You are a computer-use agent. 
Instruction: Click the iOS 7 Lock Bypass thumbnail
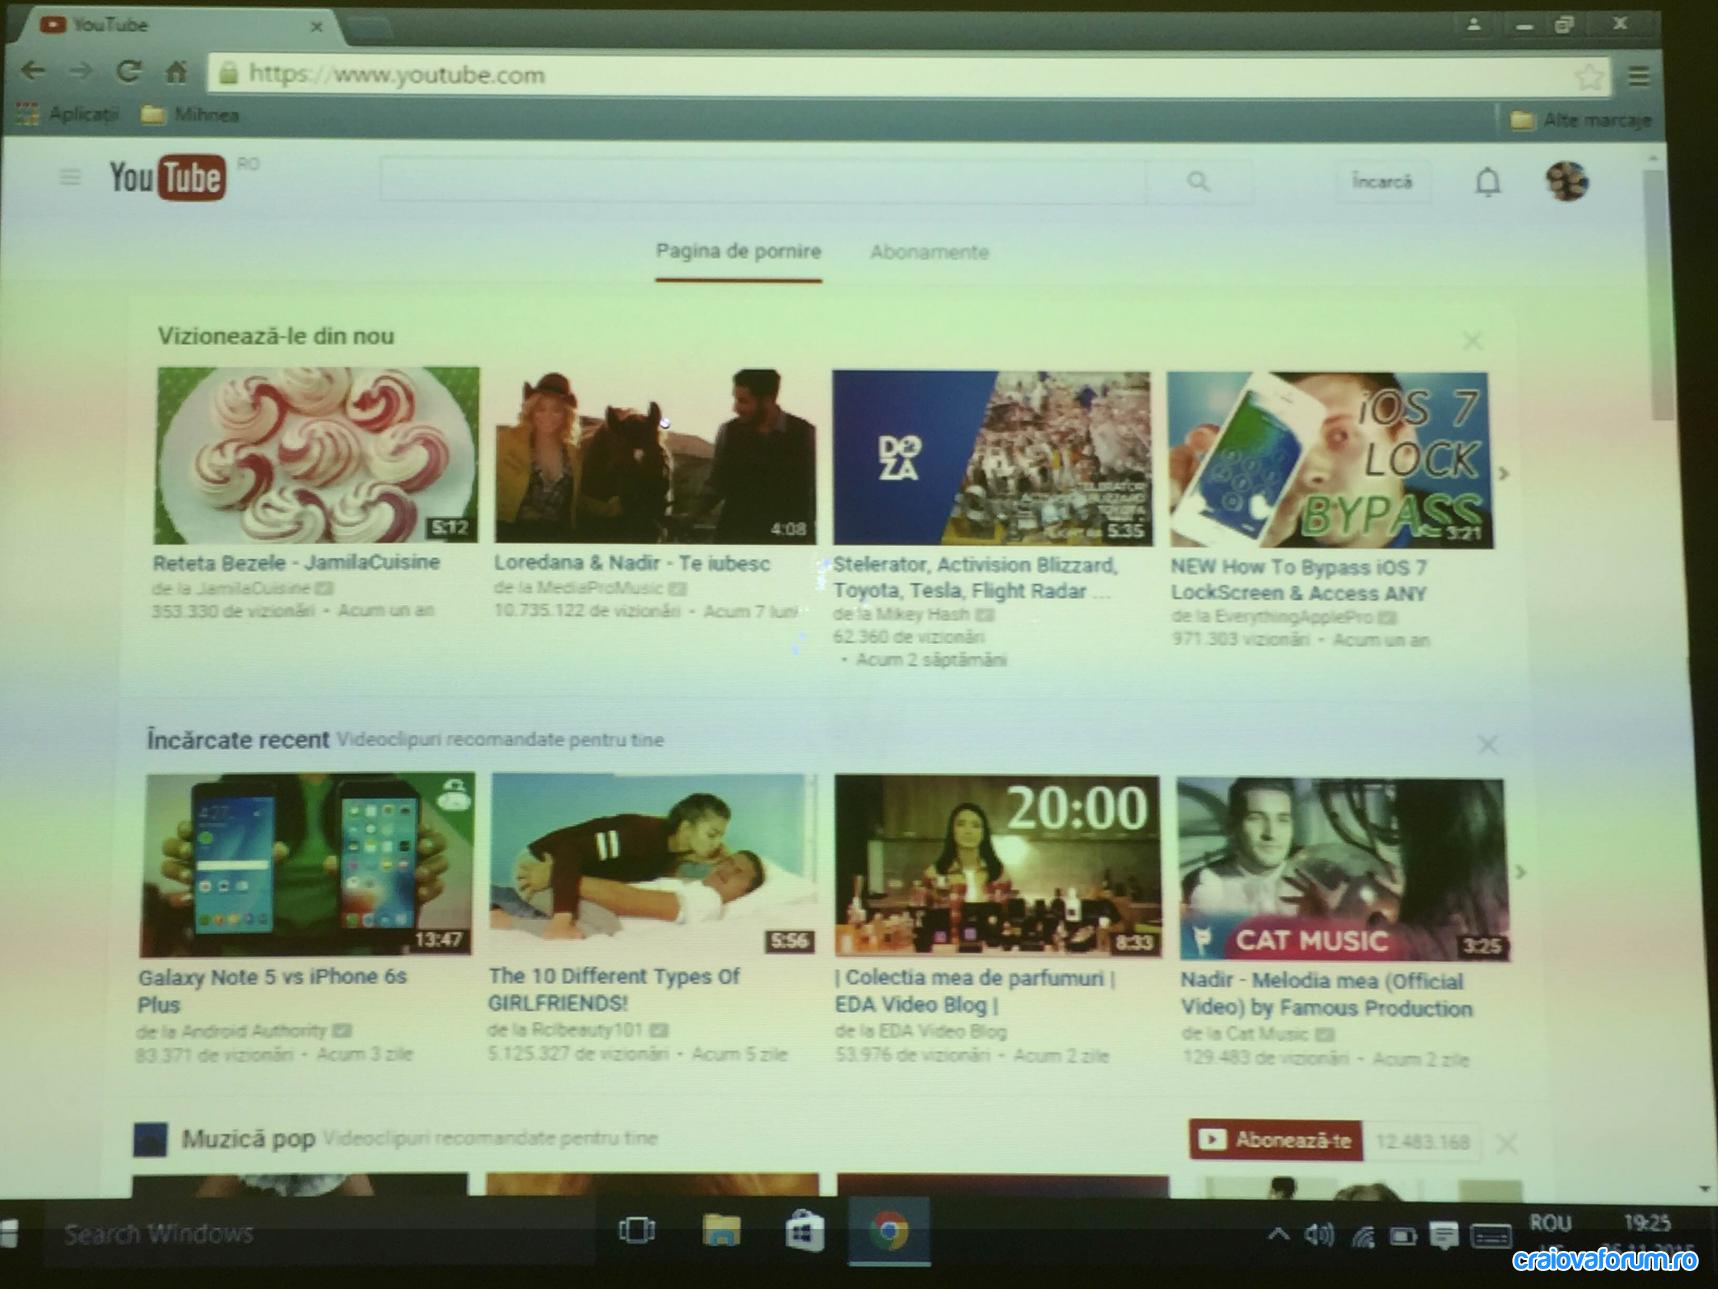tap(1329, 460)
